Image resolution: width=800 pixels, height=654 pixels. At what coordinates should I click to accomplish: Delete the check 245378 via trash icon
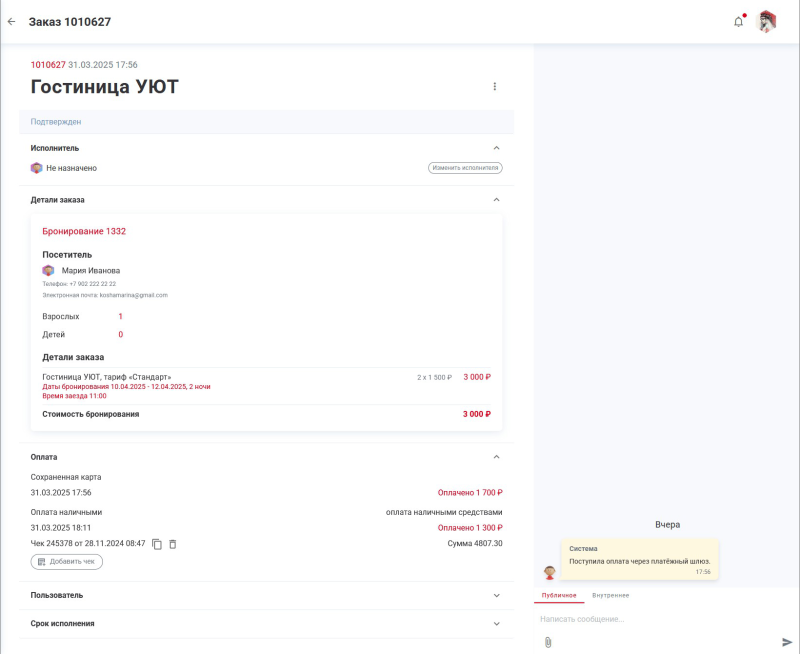171,545
